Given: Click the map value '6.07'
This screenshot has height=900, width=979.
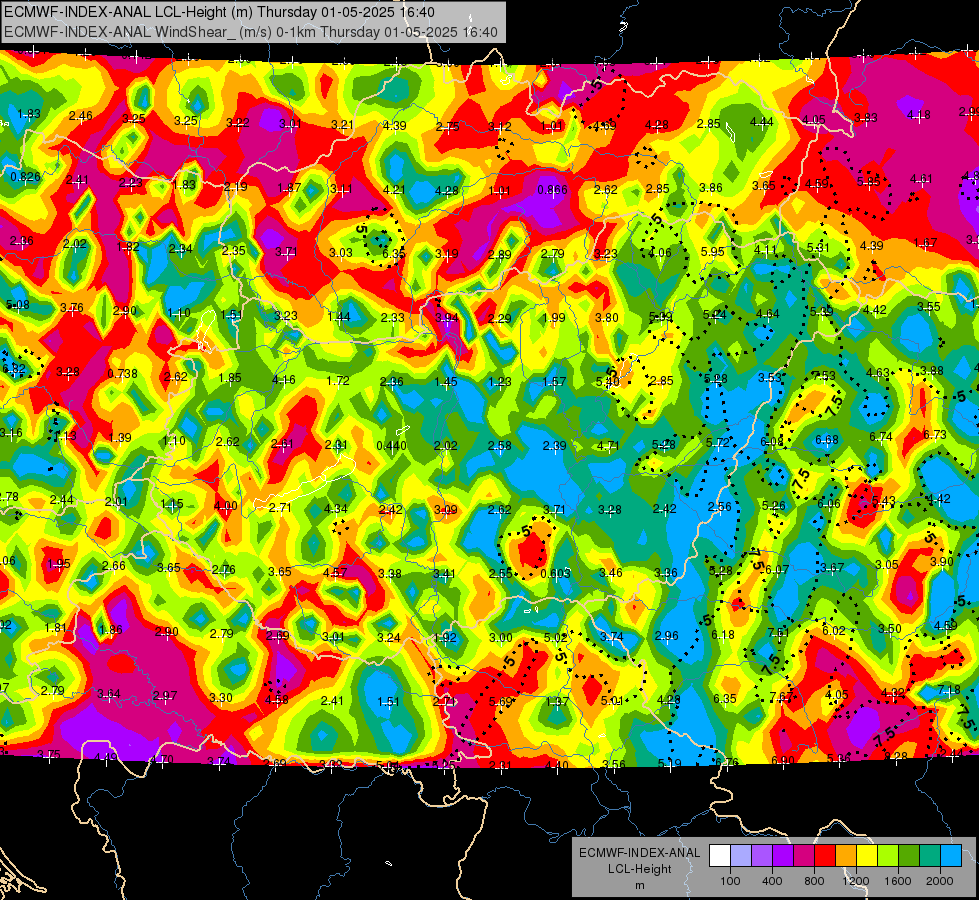Looking at the screenshot, I should (x=777, y=570).
